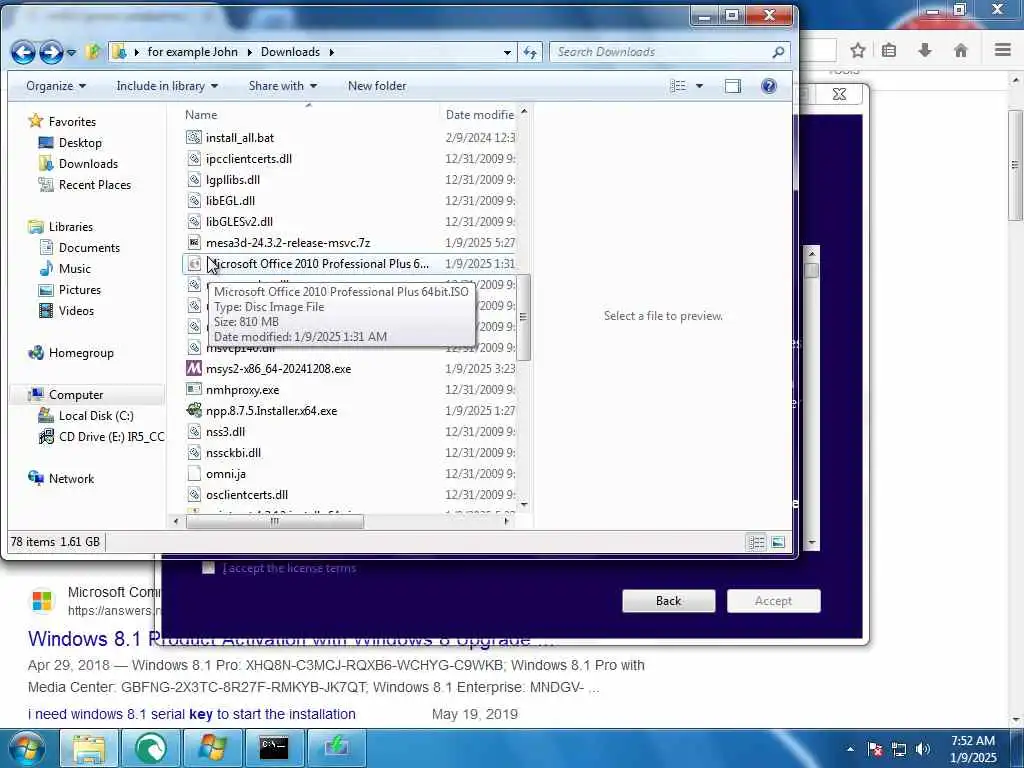Select Computer in navigation pane
Viewport: 1024px width, 768px height.
pyautogui.click(x=76, y=394)
